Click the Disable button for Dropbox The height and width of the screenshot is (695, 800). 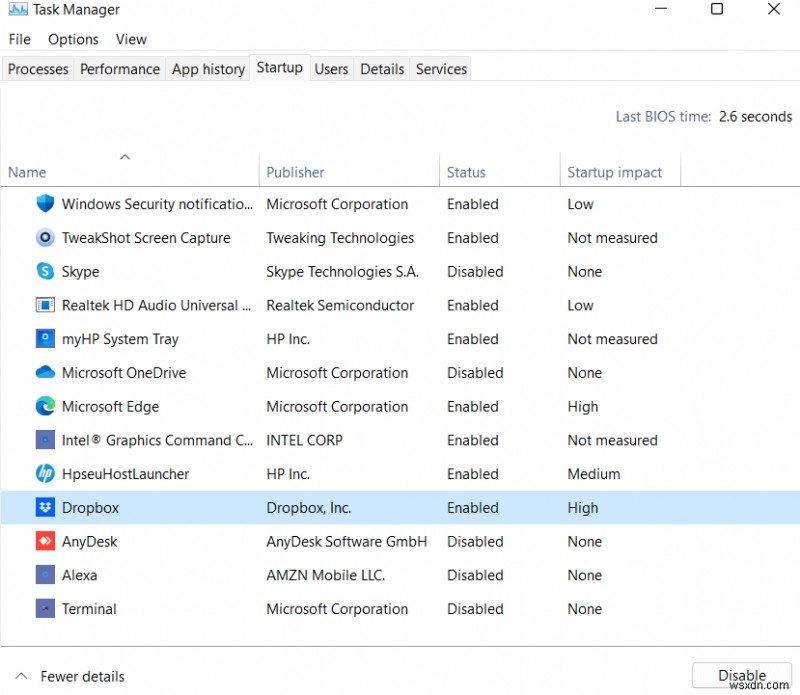741,676
